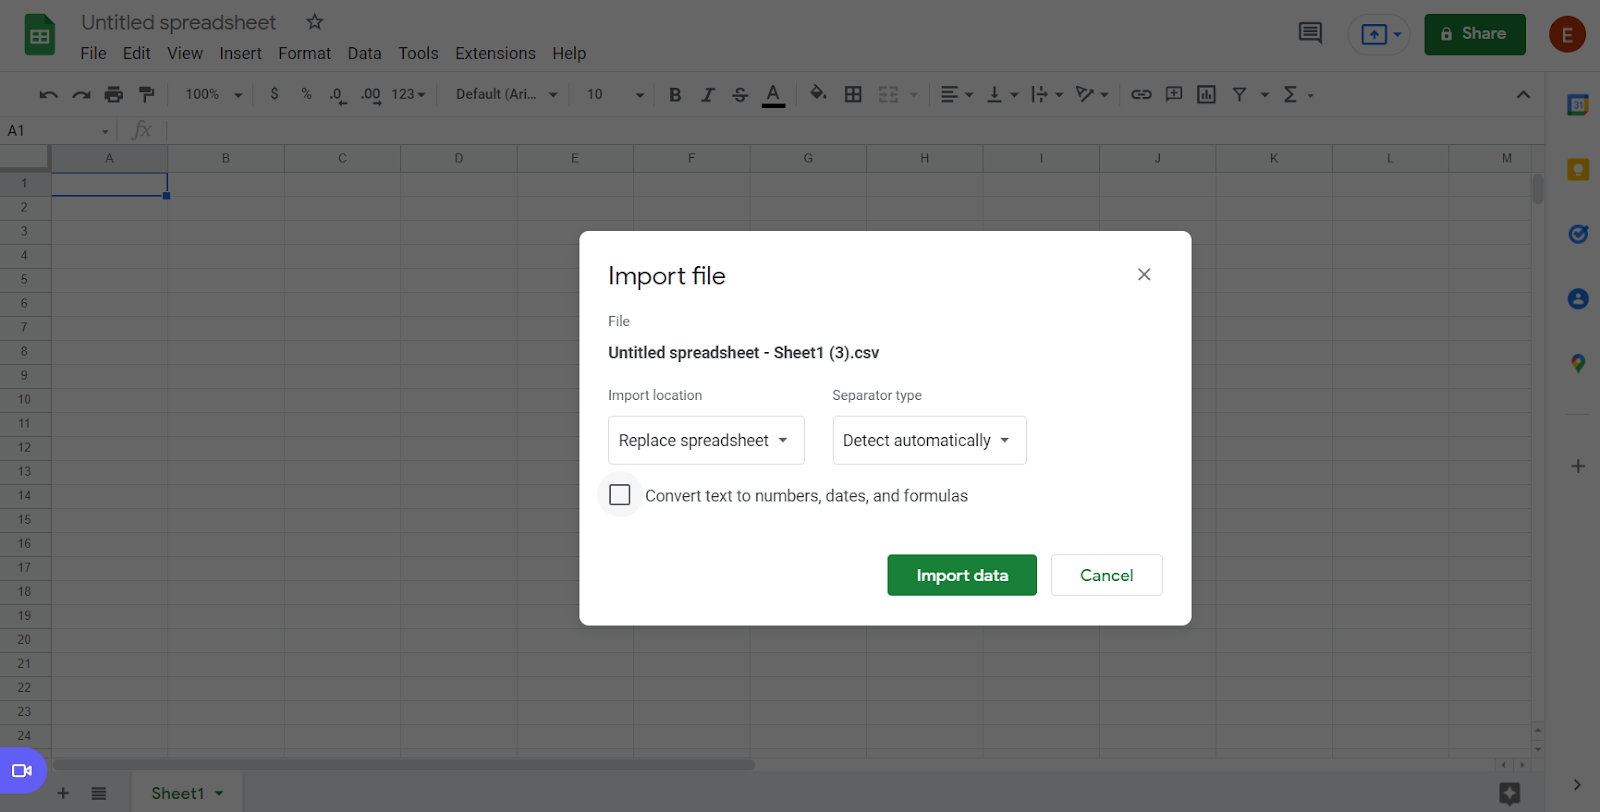Open the Sheet1 tab menu arrow

pos(219,793)
